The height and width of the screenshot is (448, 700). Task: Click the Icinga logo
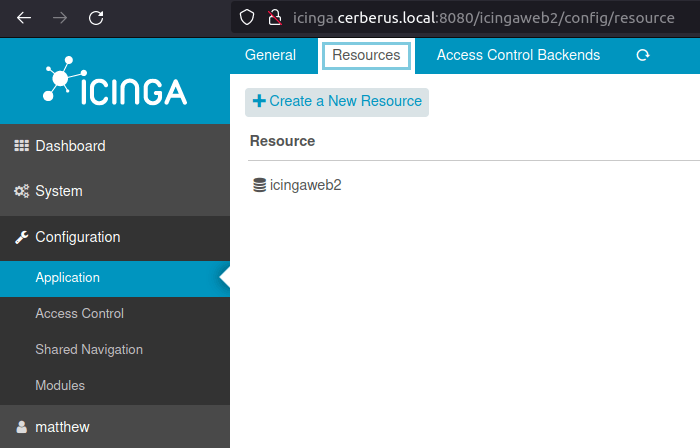tap(115, 81)
